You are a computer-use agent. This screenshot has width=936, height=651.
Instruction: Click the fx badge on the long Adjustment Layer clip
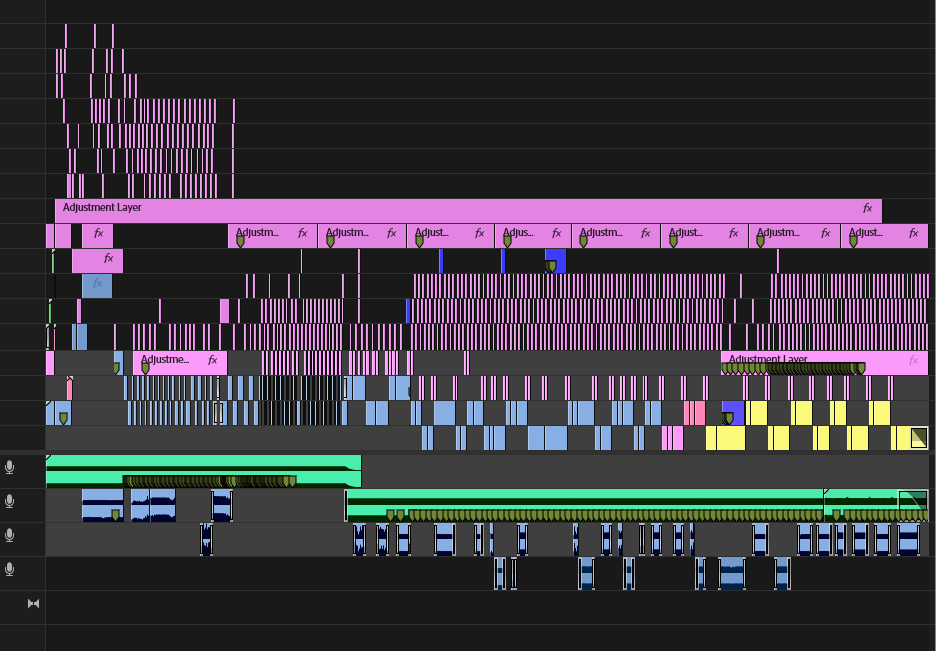tap(867, 208)
